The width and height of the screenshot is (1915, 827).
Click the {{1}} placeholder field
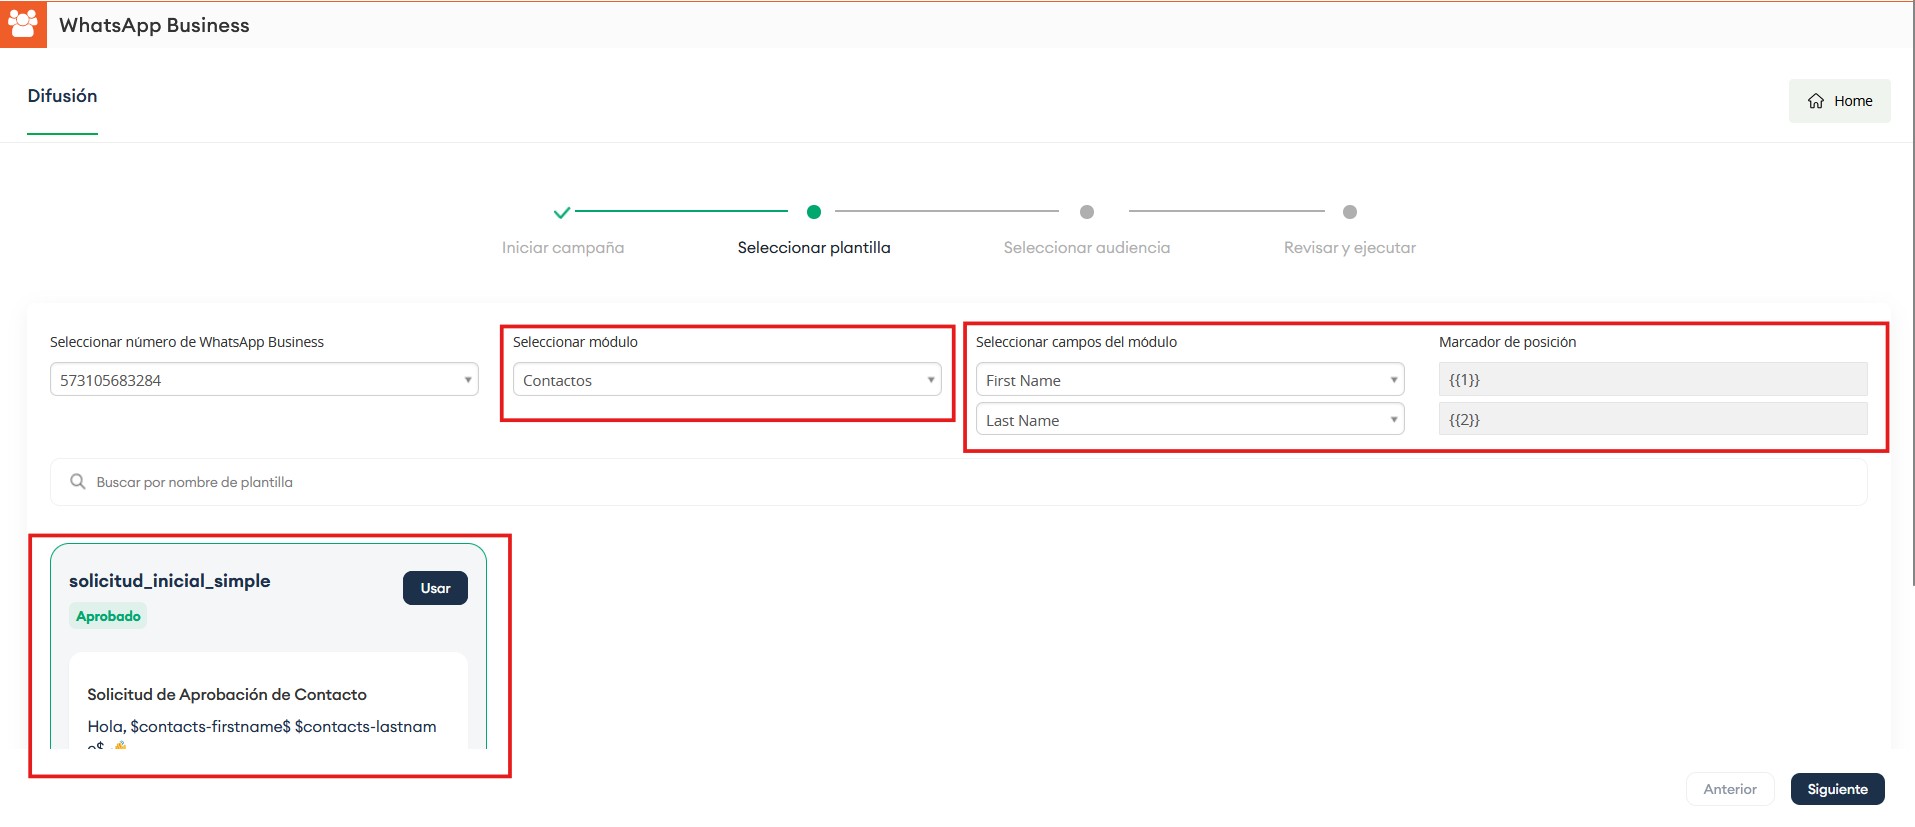coord(1652,380)
